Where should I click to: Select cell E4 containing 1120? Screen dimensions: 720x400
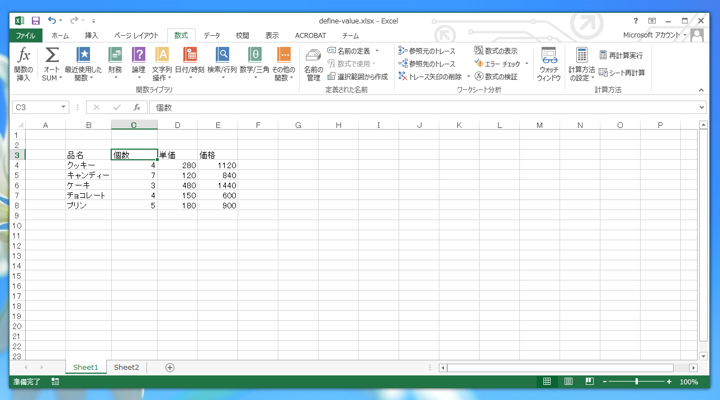point(218,165)
